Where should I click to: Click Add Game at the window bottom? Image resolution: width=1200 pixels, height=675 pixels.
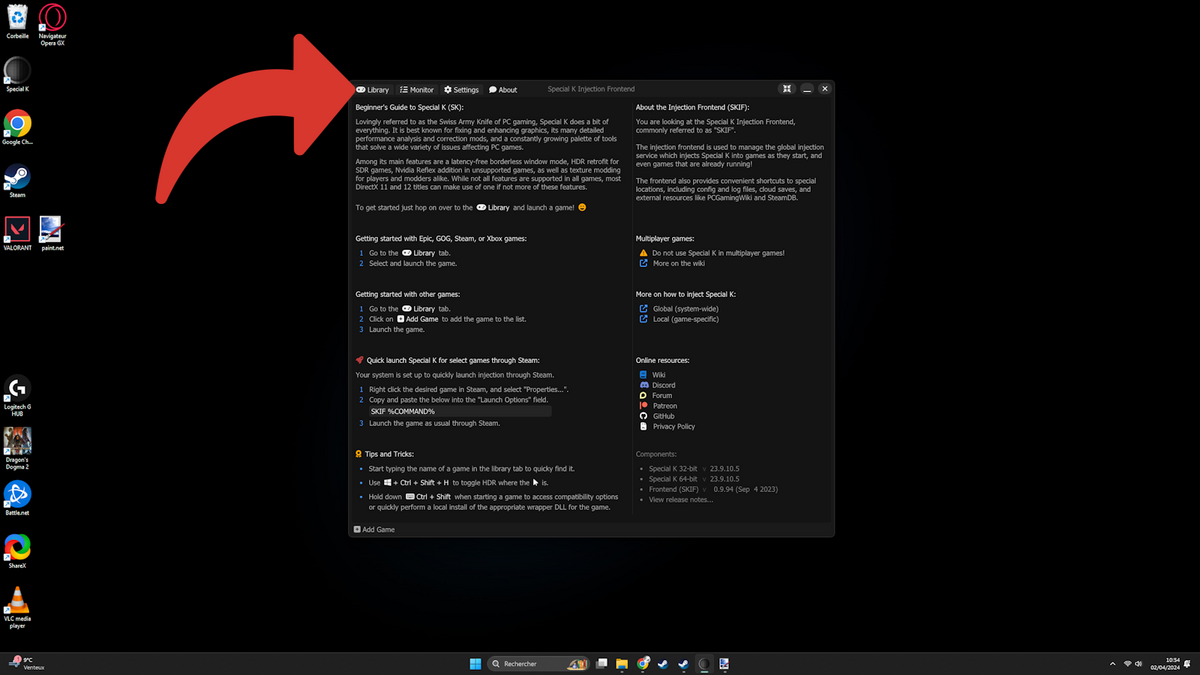click(374, 529)
